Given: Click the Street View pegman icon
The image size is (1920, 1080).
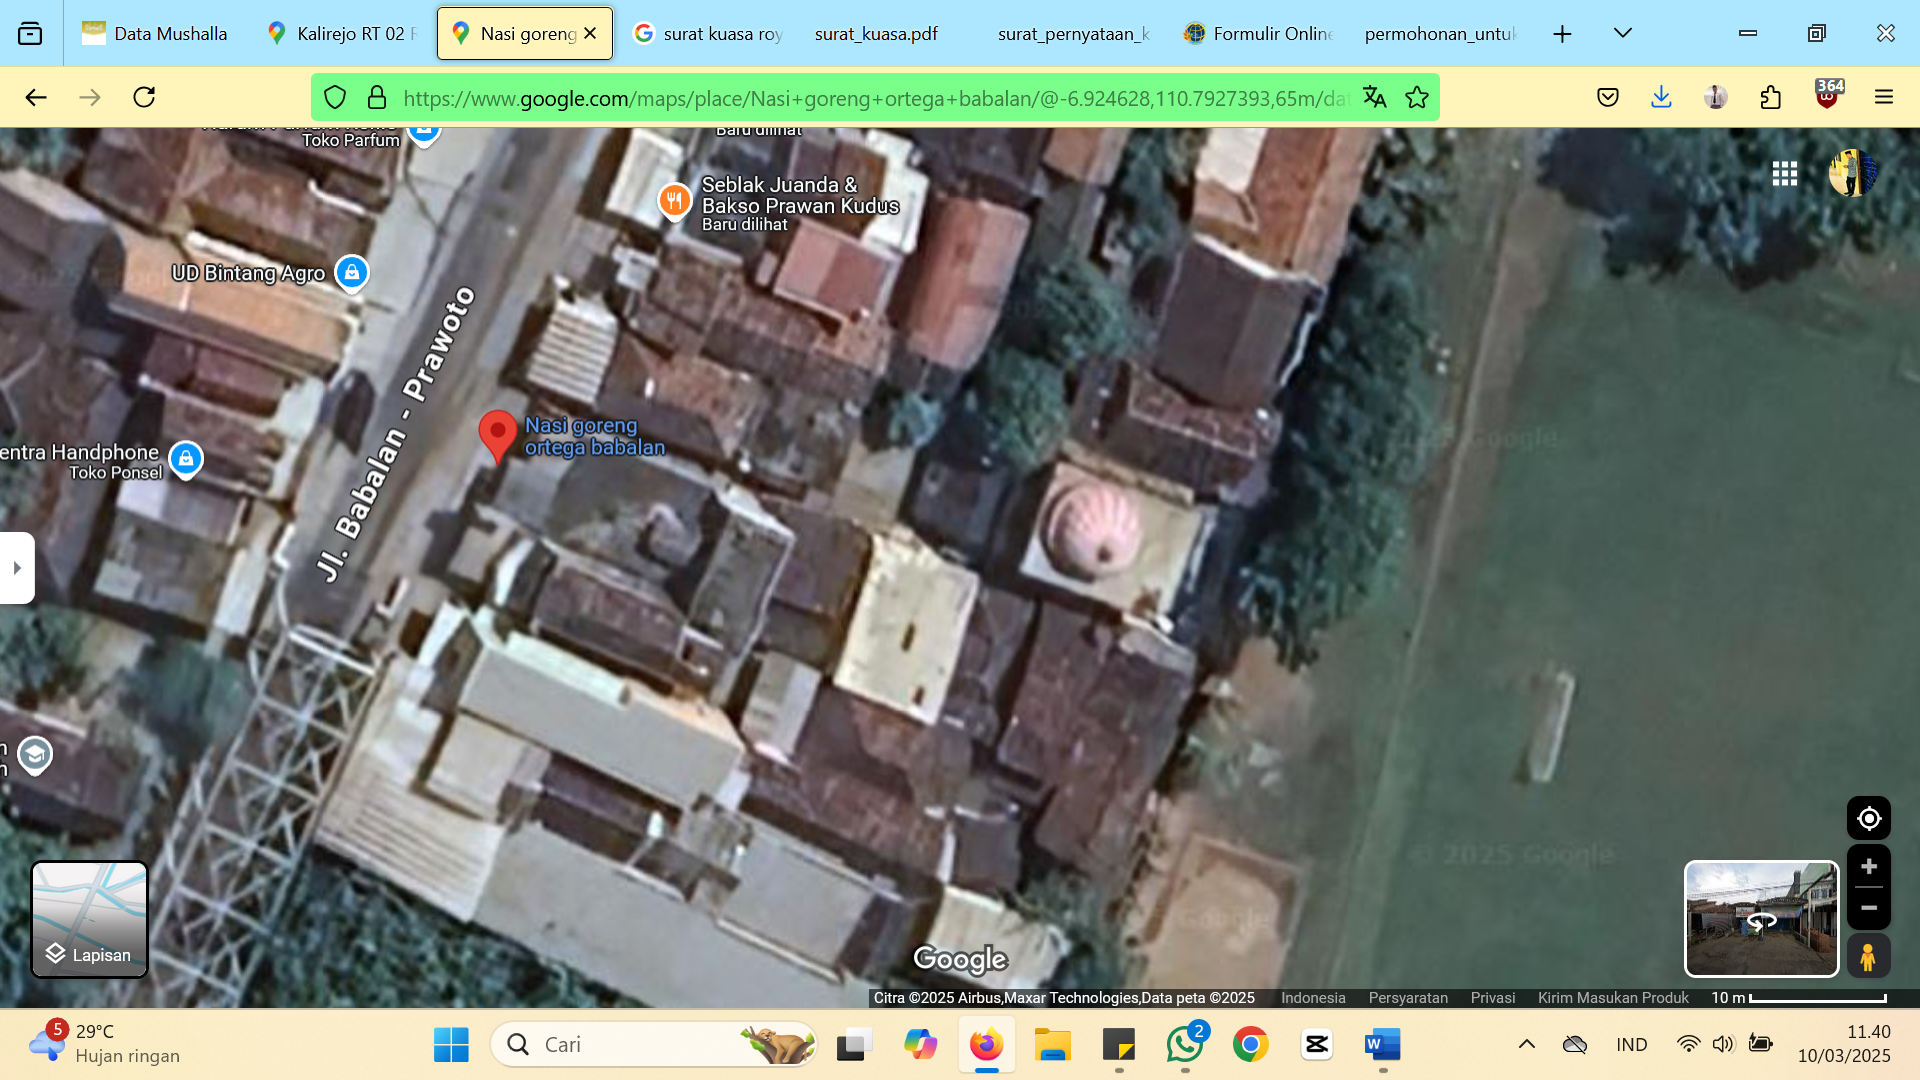Looking at the screenshot, I should [1868, 956].
